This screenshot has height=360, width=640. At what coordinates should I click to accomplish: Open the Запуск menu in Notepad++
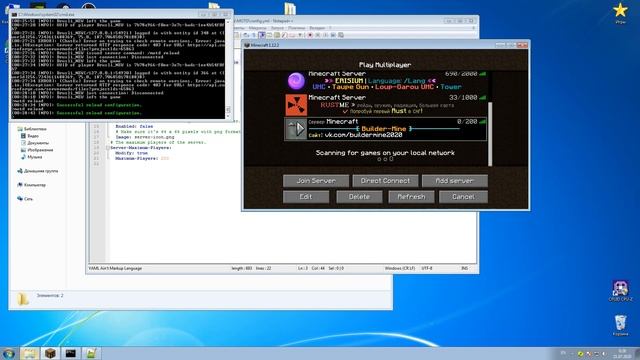coord(277,28)
